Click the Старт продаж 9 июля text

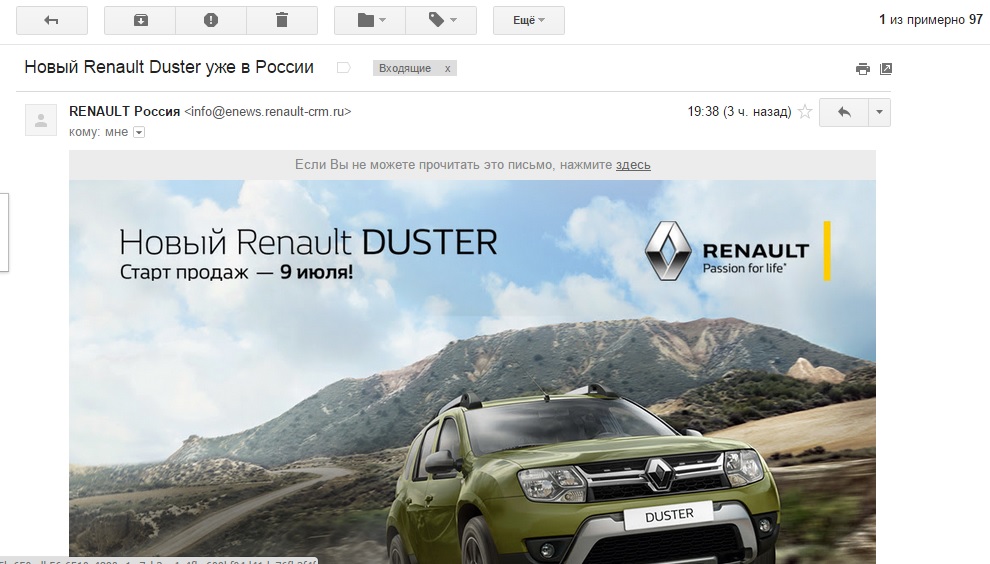point(236,272)
